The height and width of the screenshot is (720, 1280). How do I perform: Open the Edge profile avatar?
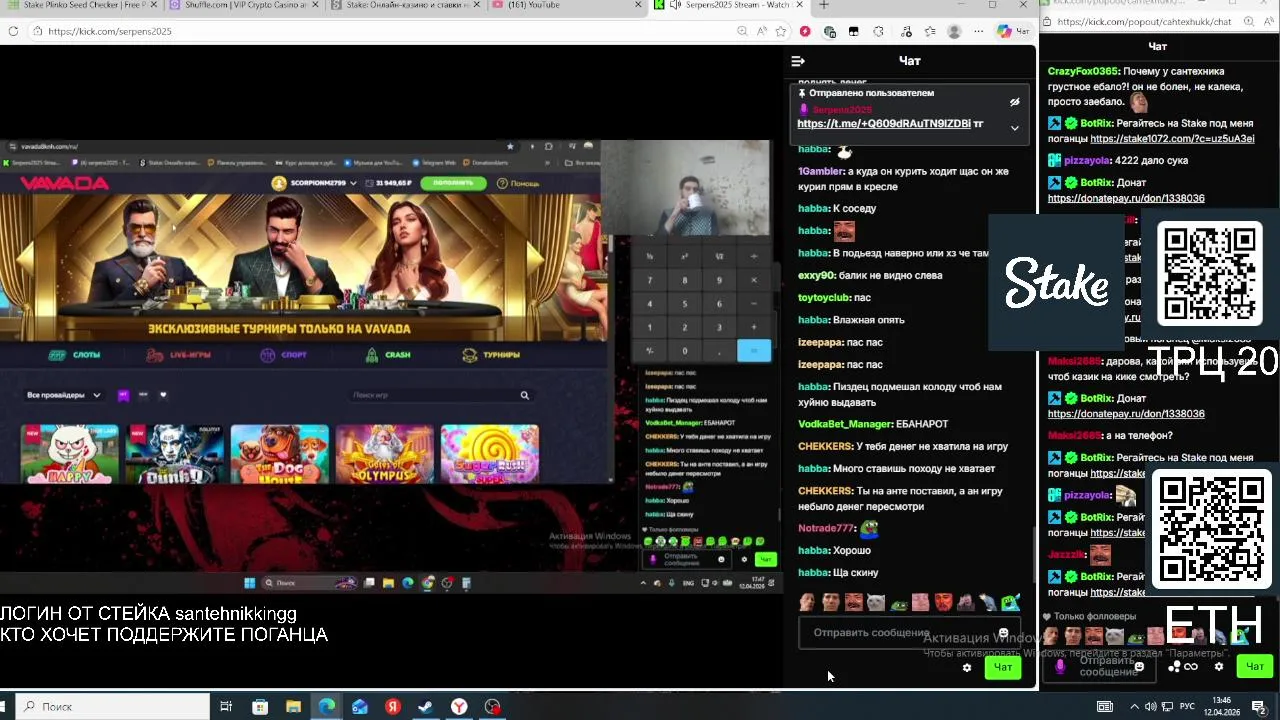[x=954, y=31]
